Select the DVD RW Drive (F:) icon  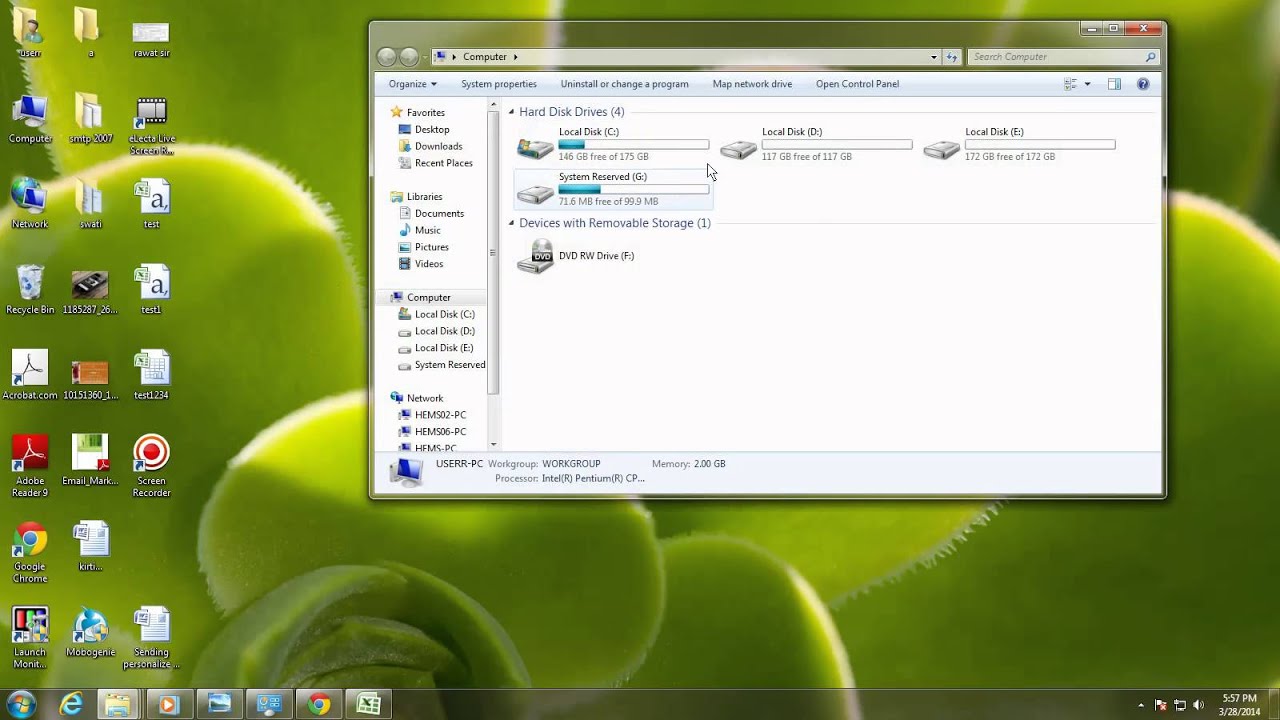click(x=535, y=256)
